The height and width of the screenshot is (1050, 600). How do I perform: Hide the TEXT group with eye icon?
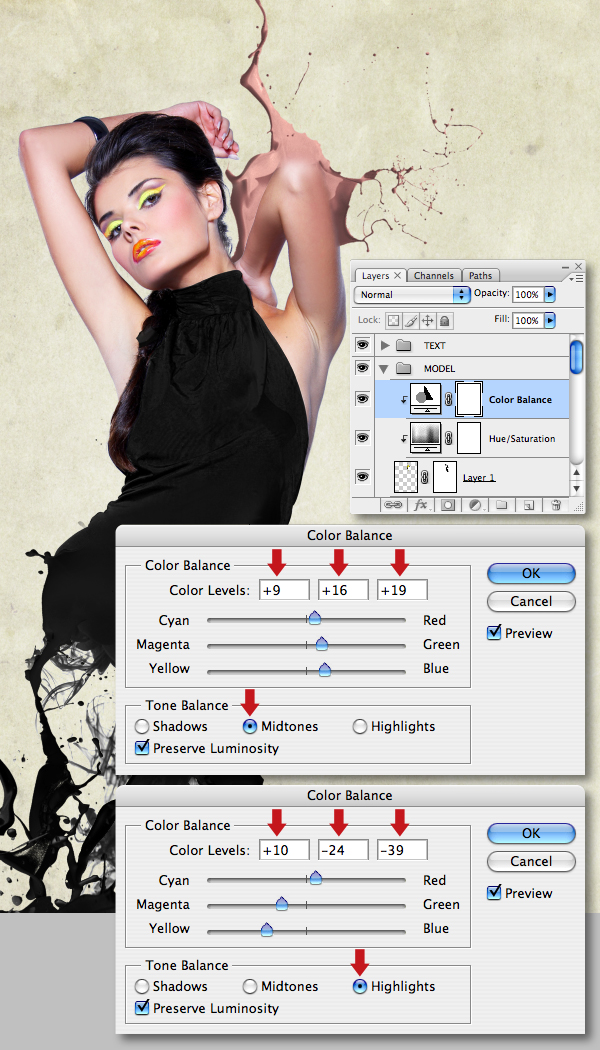pos(363,345)
